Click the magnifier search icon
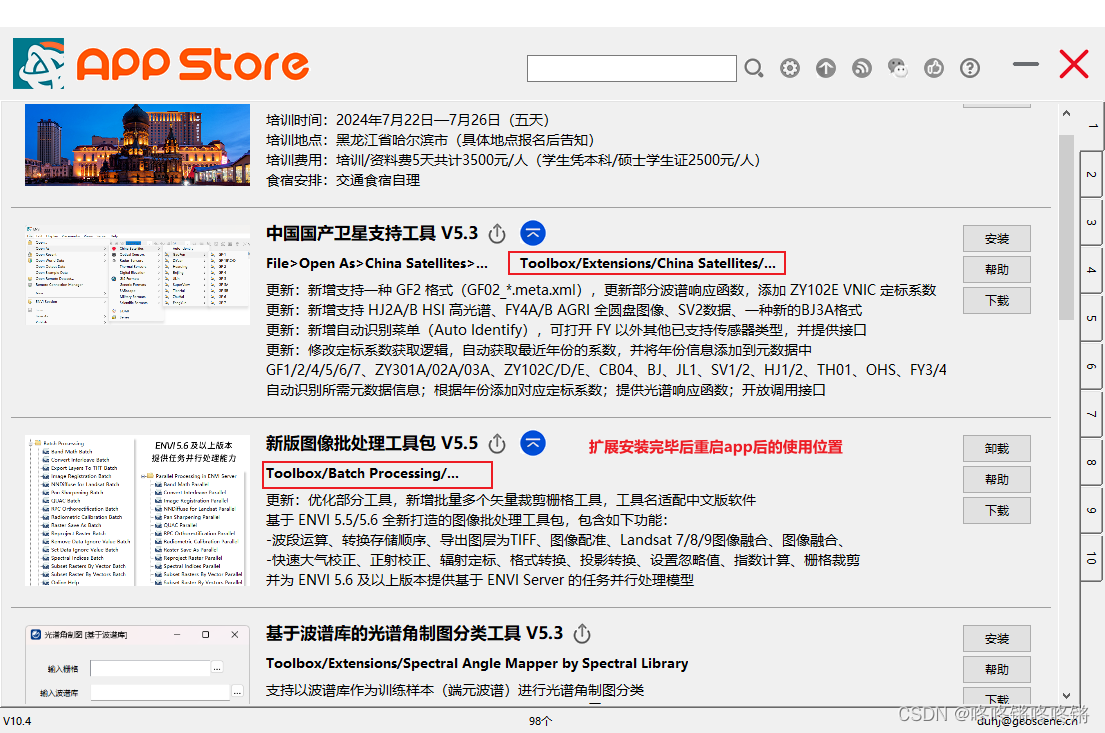Viewport: 1105px width, 733px height. click(x=753, y=68)
